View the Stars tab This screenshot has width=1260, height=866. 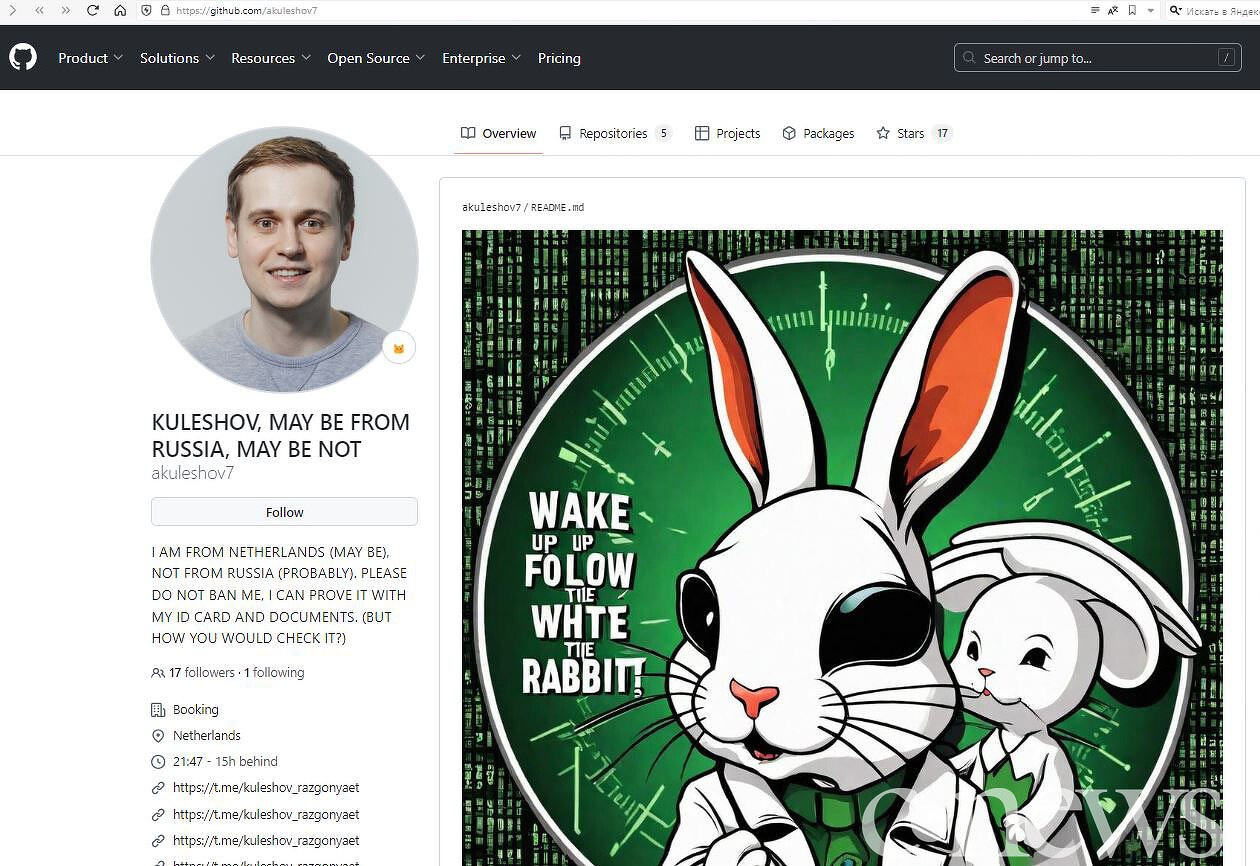(x=914, y=133)
